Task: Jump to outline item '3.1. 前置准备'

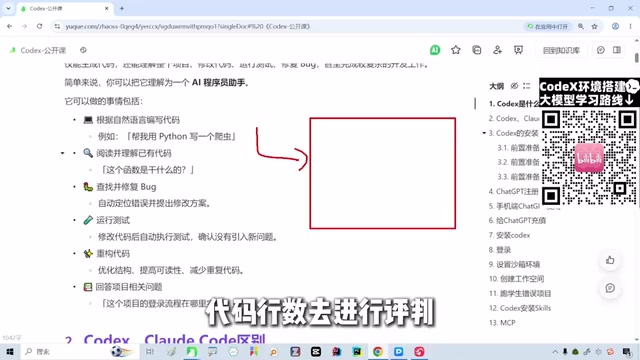Action: (518, 148)
